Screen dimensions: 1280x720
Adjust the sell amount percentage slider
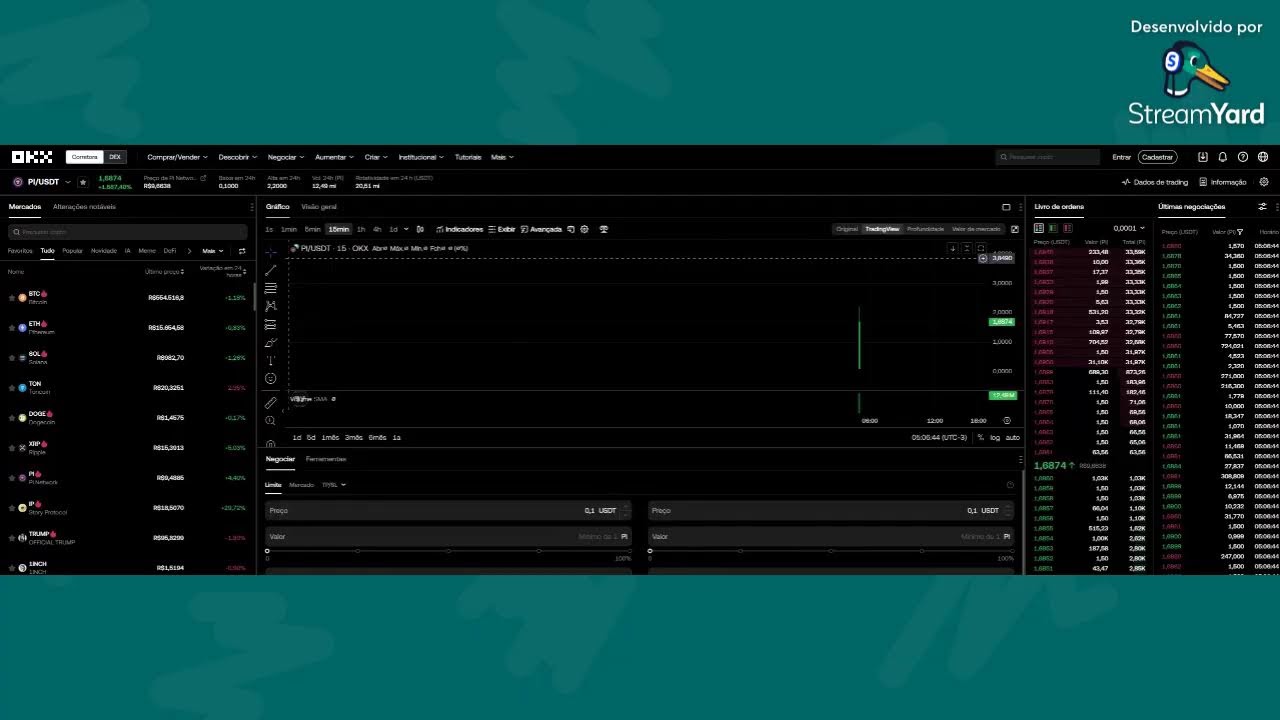(831, 551)
